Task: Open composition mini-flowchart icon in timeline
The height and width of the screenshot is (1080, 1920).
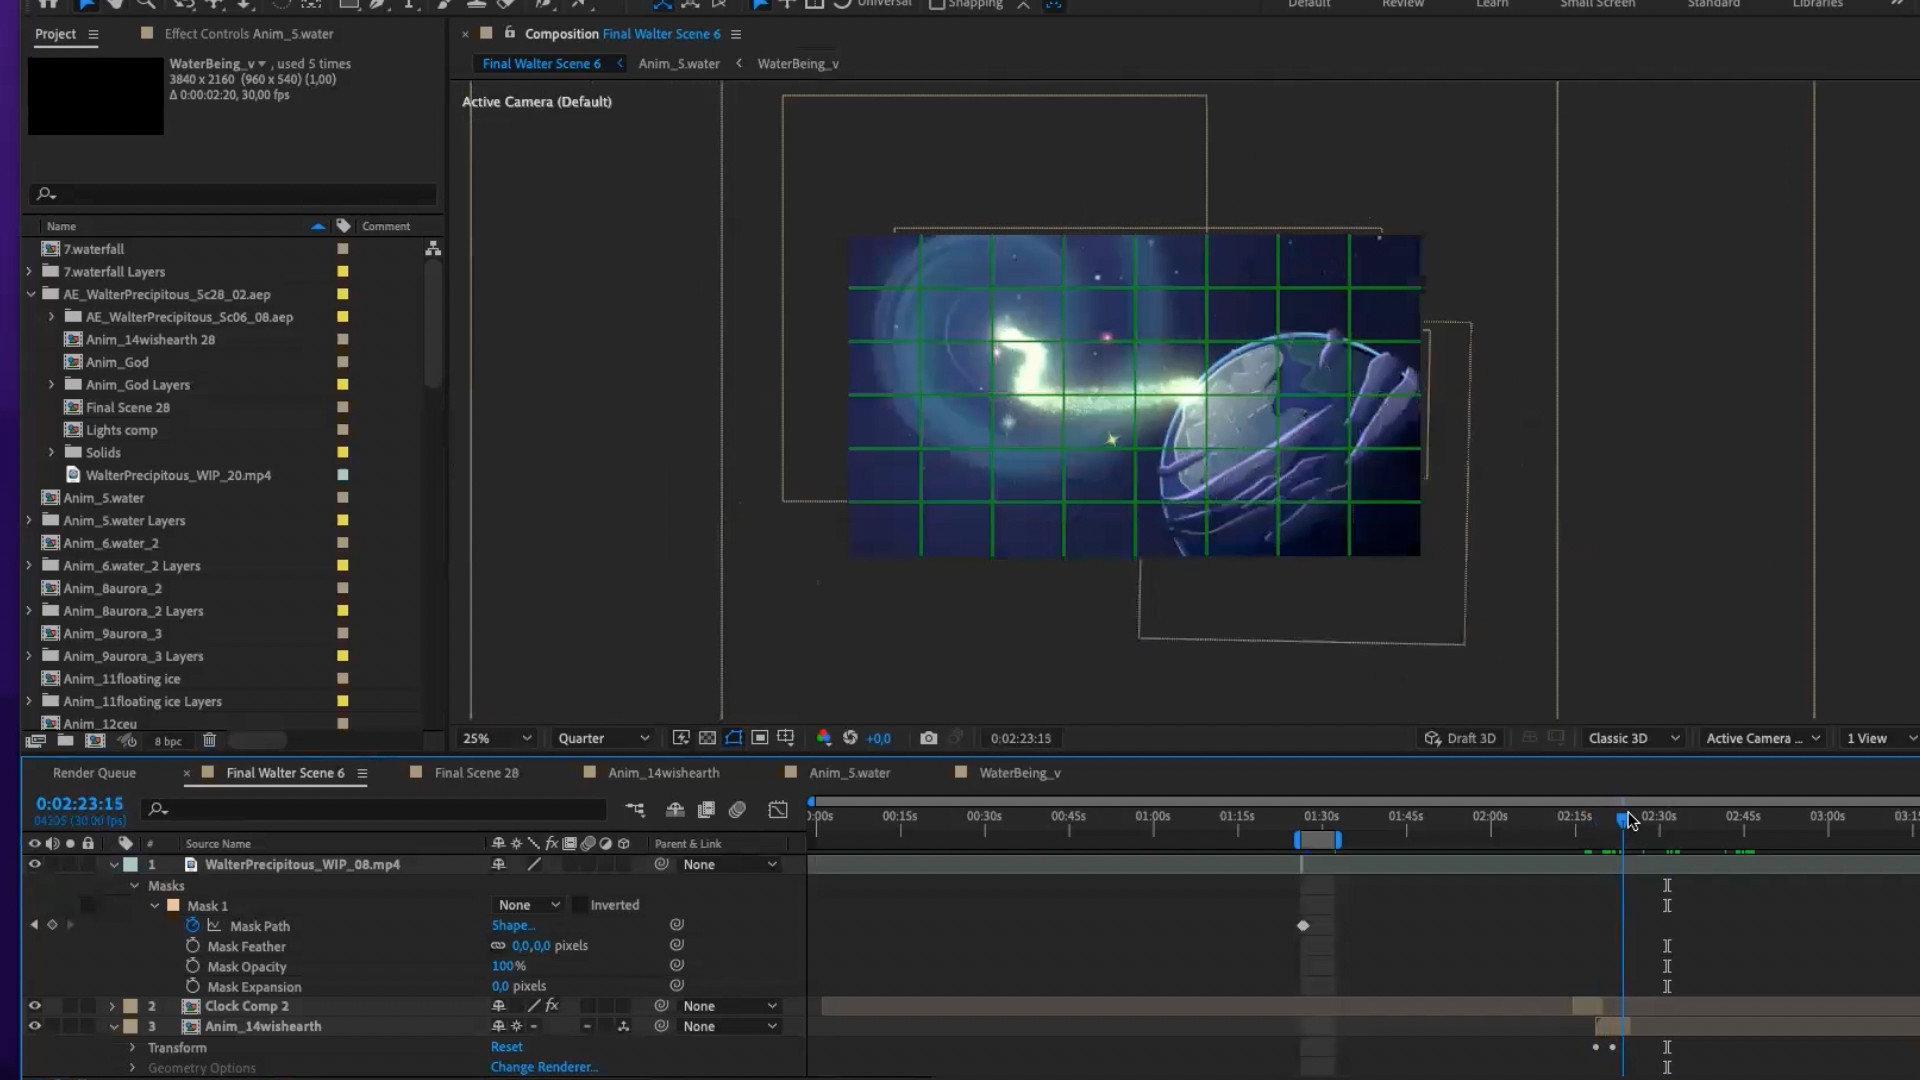Action: pos(635,810)
